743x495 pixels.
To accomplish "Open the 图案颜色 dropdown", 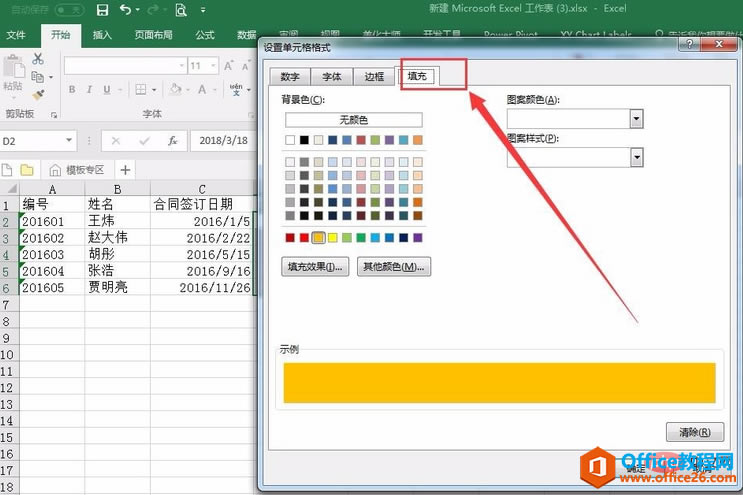I will [x=636, y=119].
